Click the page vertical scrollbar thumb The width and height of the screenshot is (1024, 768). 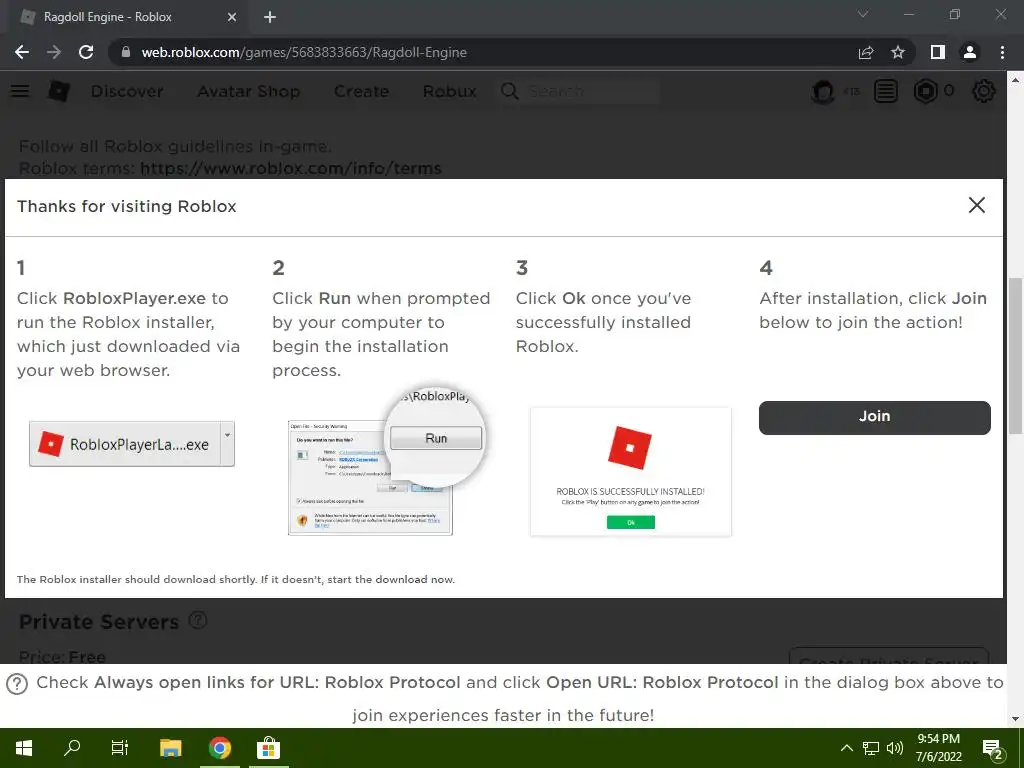point(1015,355)
